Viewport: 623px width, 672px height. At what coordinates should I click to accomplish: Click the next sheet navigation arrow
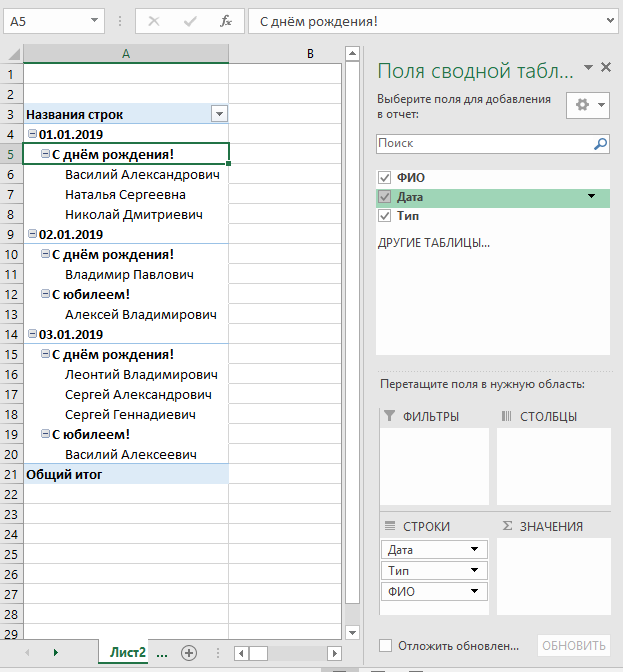pyautogui.click(x=55, y=652)
